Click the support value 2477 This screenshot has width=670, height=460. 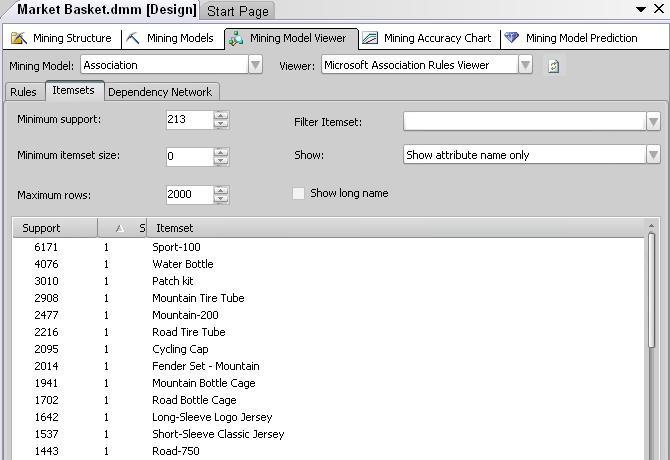(x=46, y=315)
